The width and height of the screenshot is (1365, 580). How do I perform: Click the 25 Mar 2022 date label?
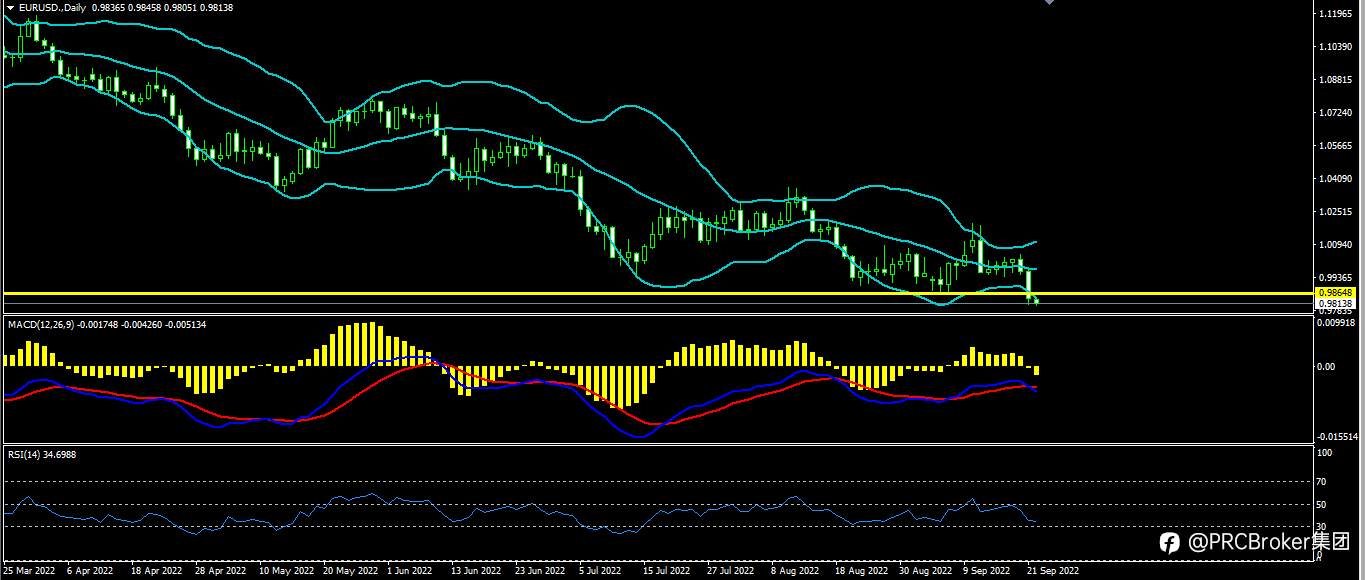click(x=29, y=571)
